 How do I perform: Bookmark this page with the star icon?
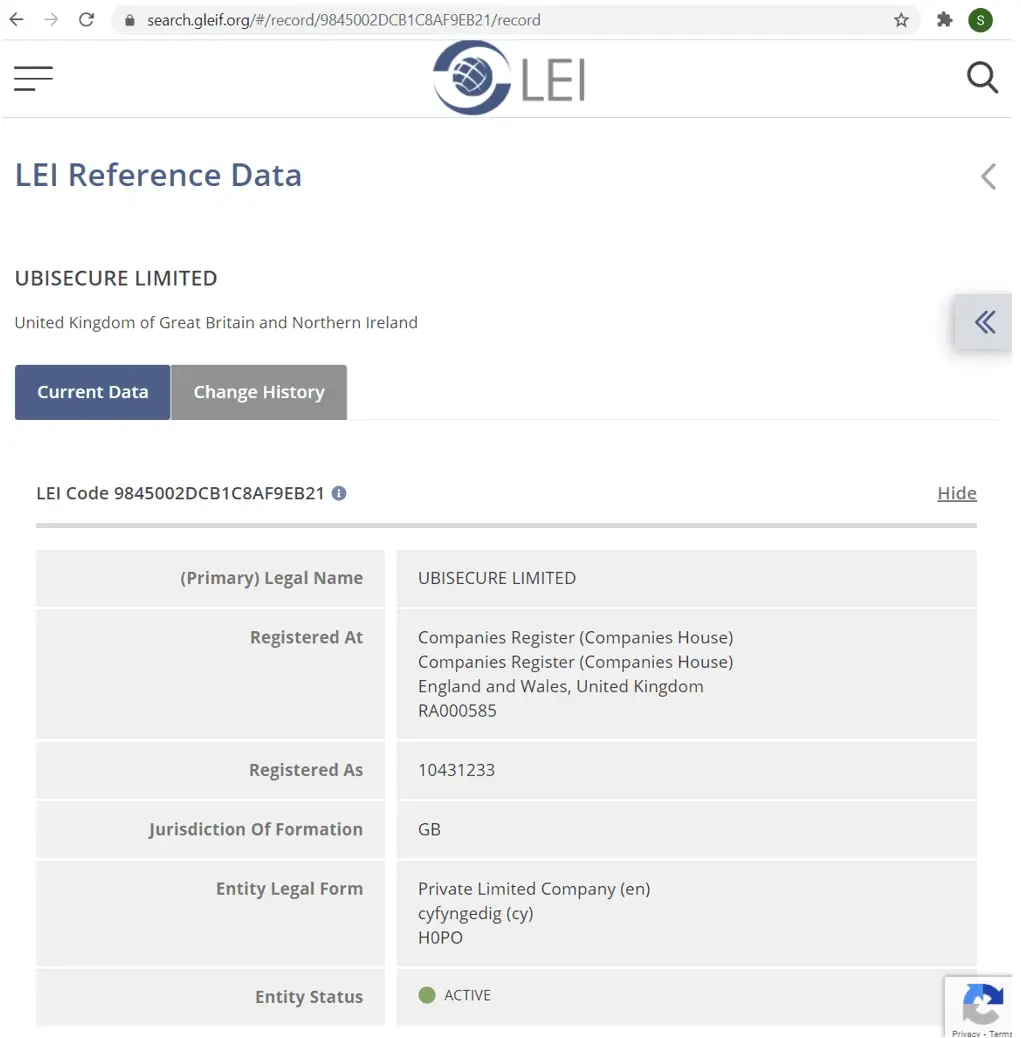(900, 21)
